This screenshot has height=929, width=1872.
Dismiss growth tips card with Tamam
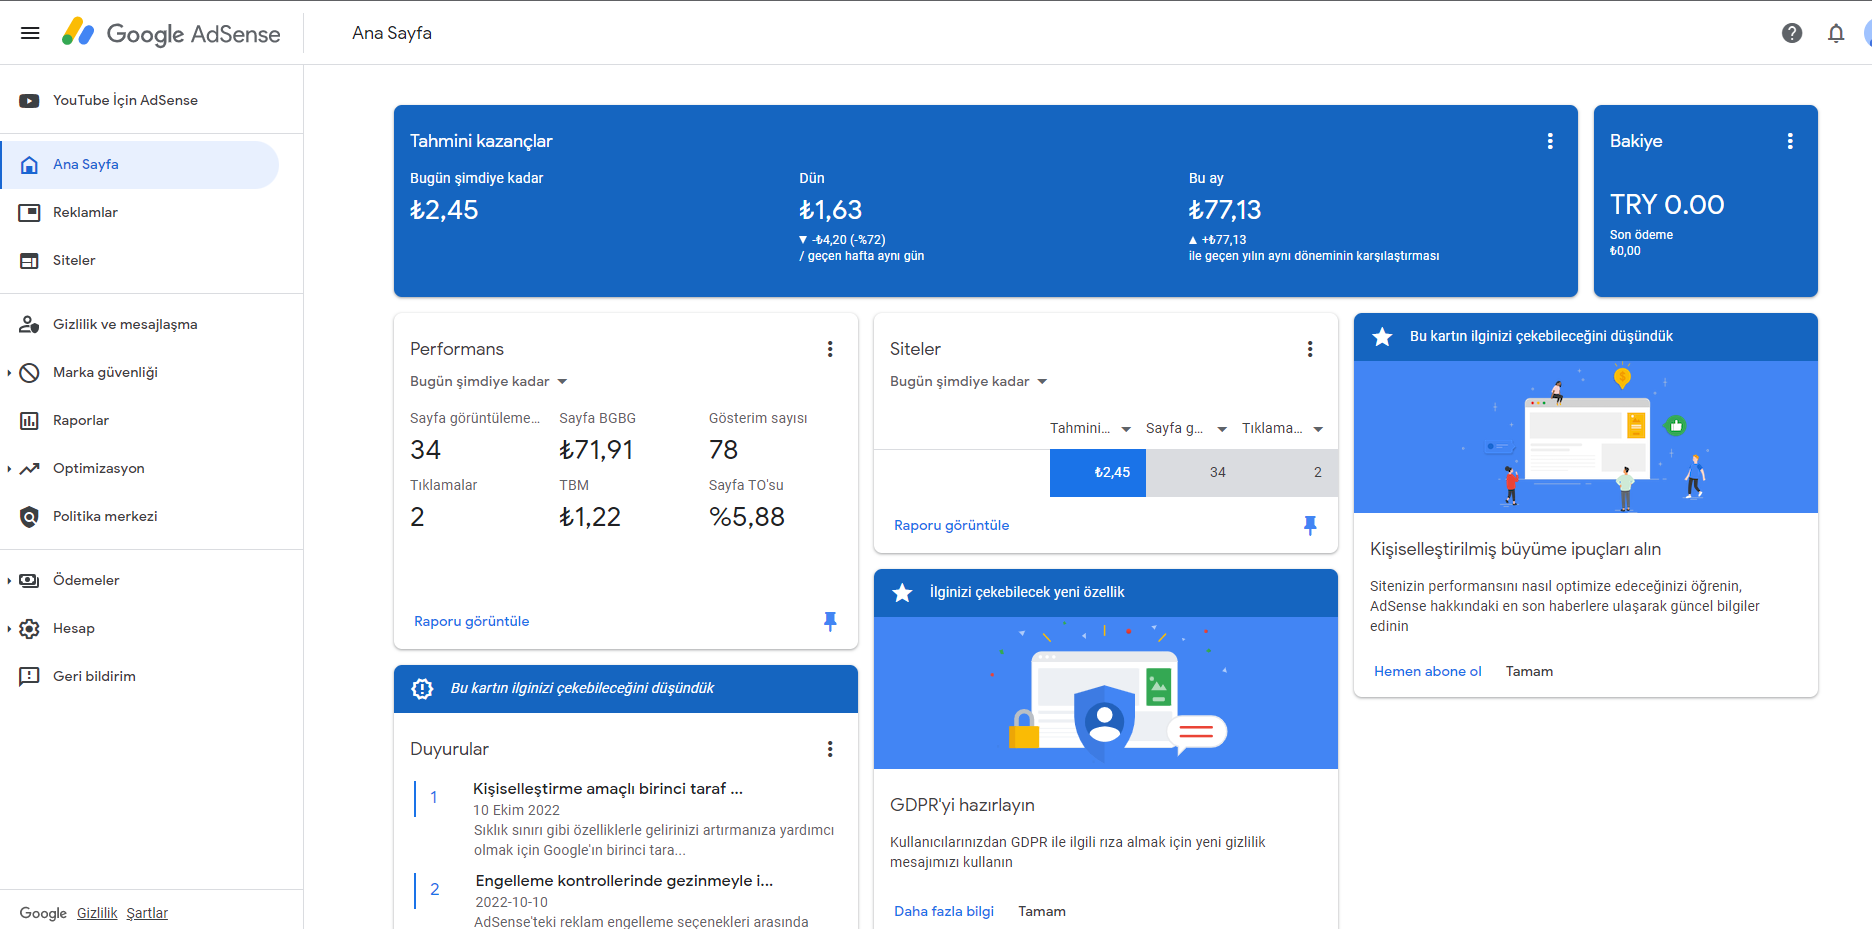[x=1530, y=671]
